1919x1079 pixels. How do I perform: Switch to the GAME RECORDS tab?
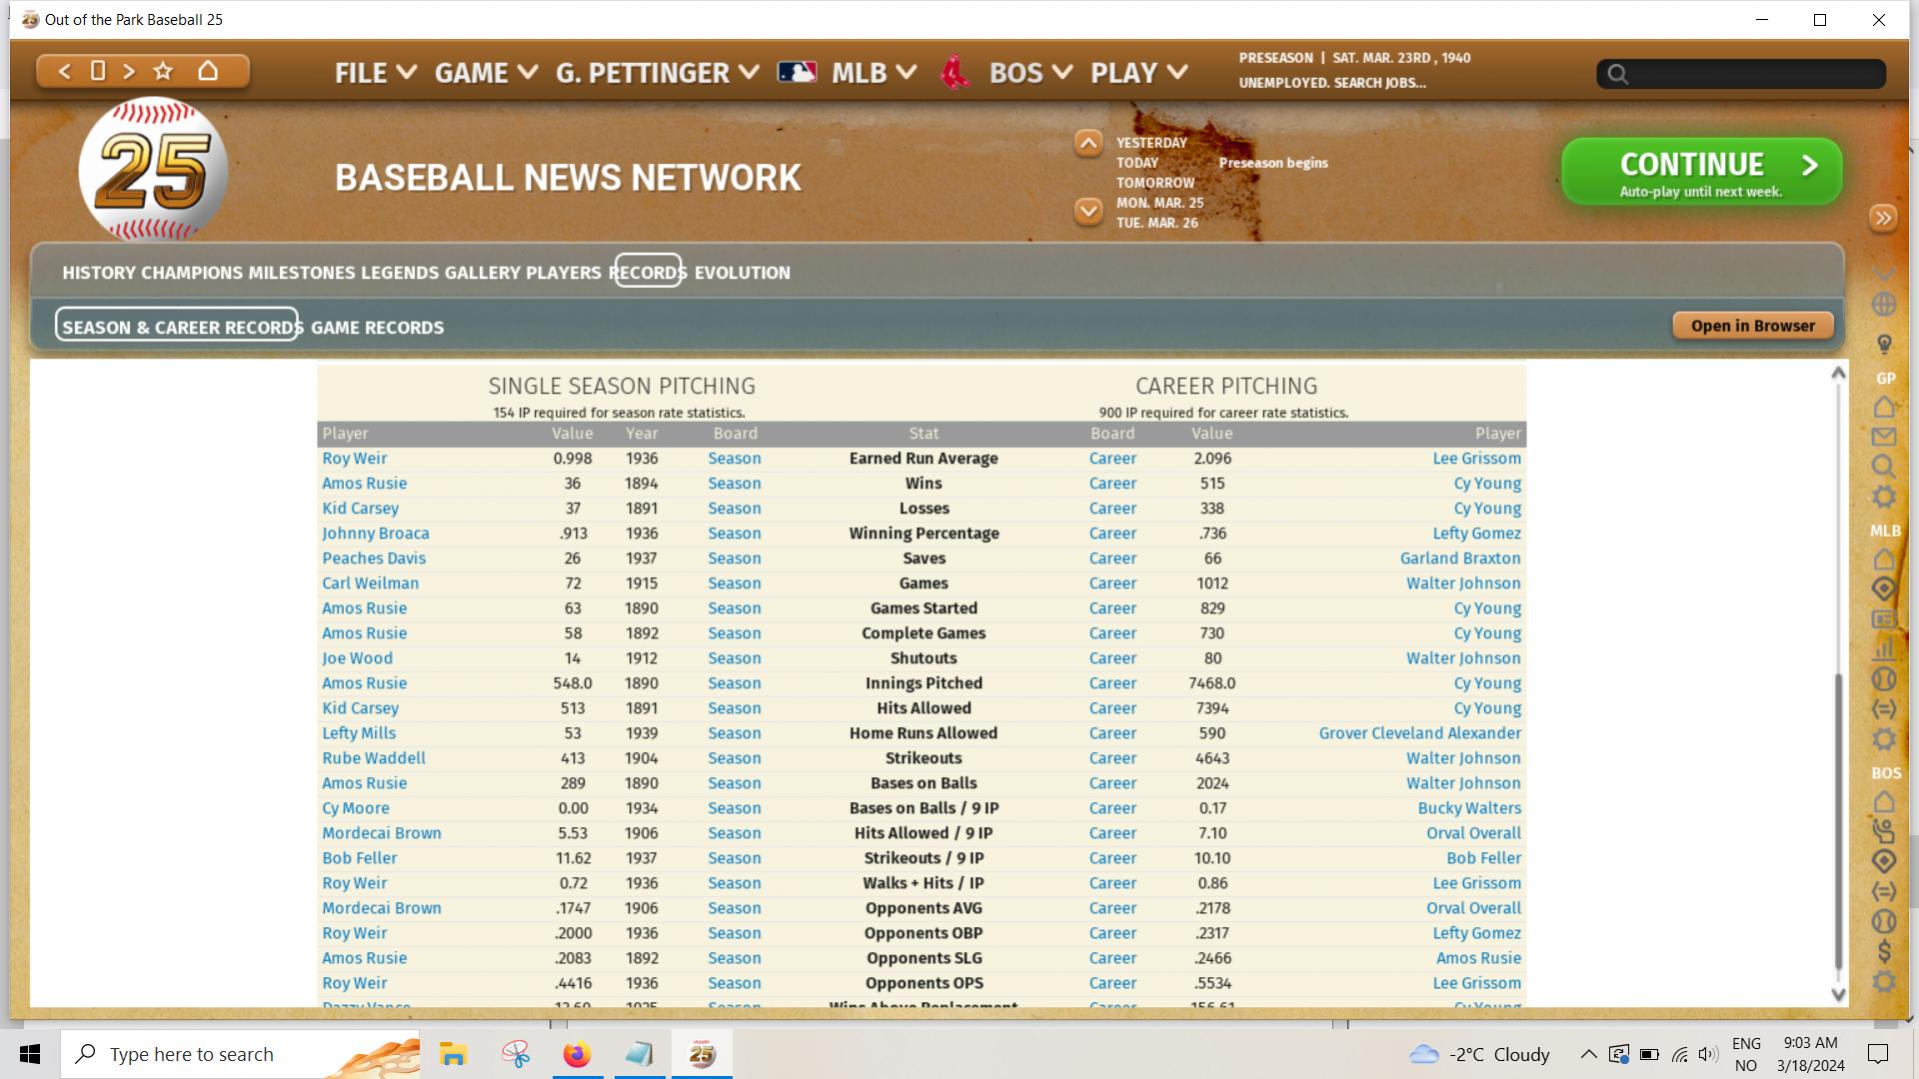click(377, 327)
